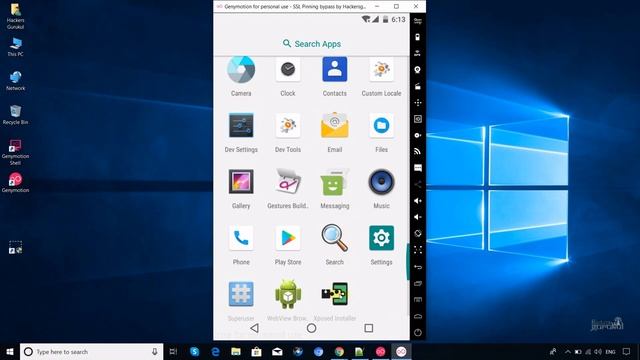Screen dimensions: 640x360
Task: Open the Genymotion battery widget
Action: pyautogui.click(x=418, y=37)
